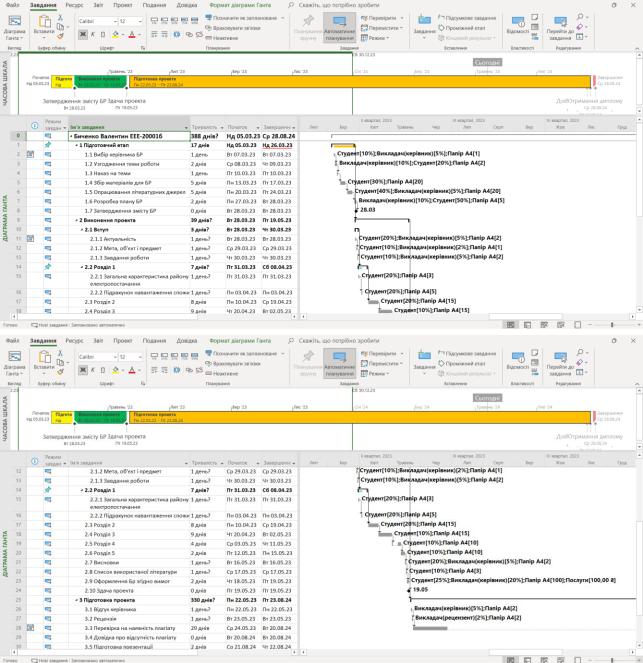Click the Tell me search field in top window
Screen dimensions: 643x663
339,5
